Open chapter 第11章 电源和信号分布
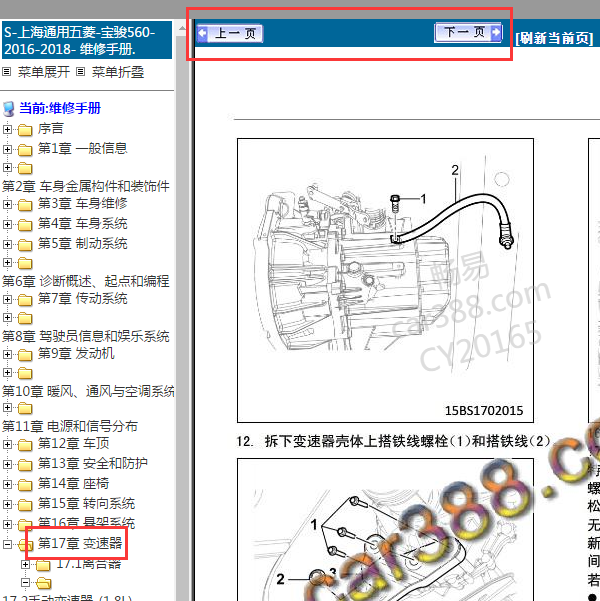600x601 pixels. (70, 426)
